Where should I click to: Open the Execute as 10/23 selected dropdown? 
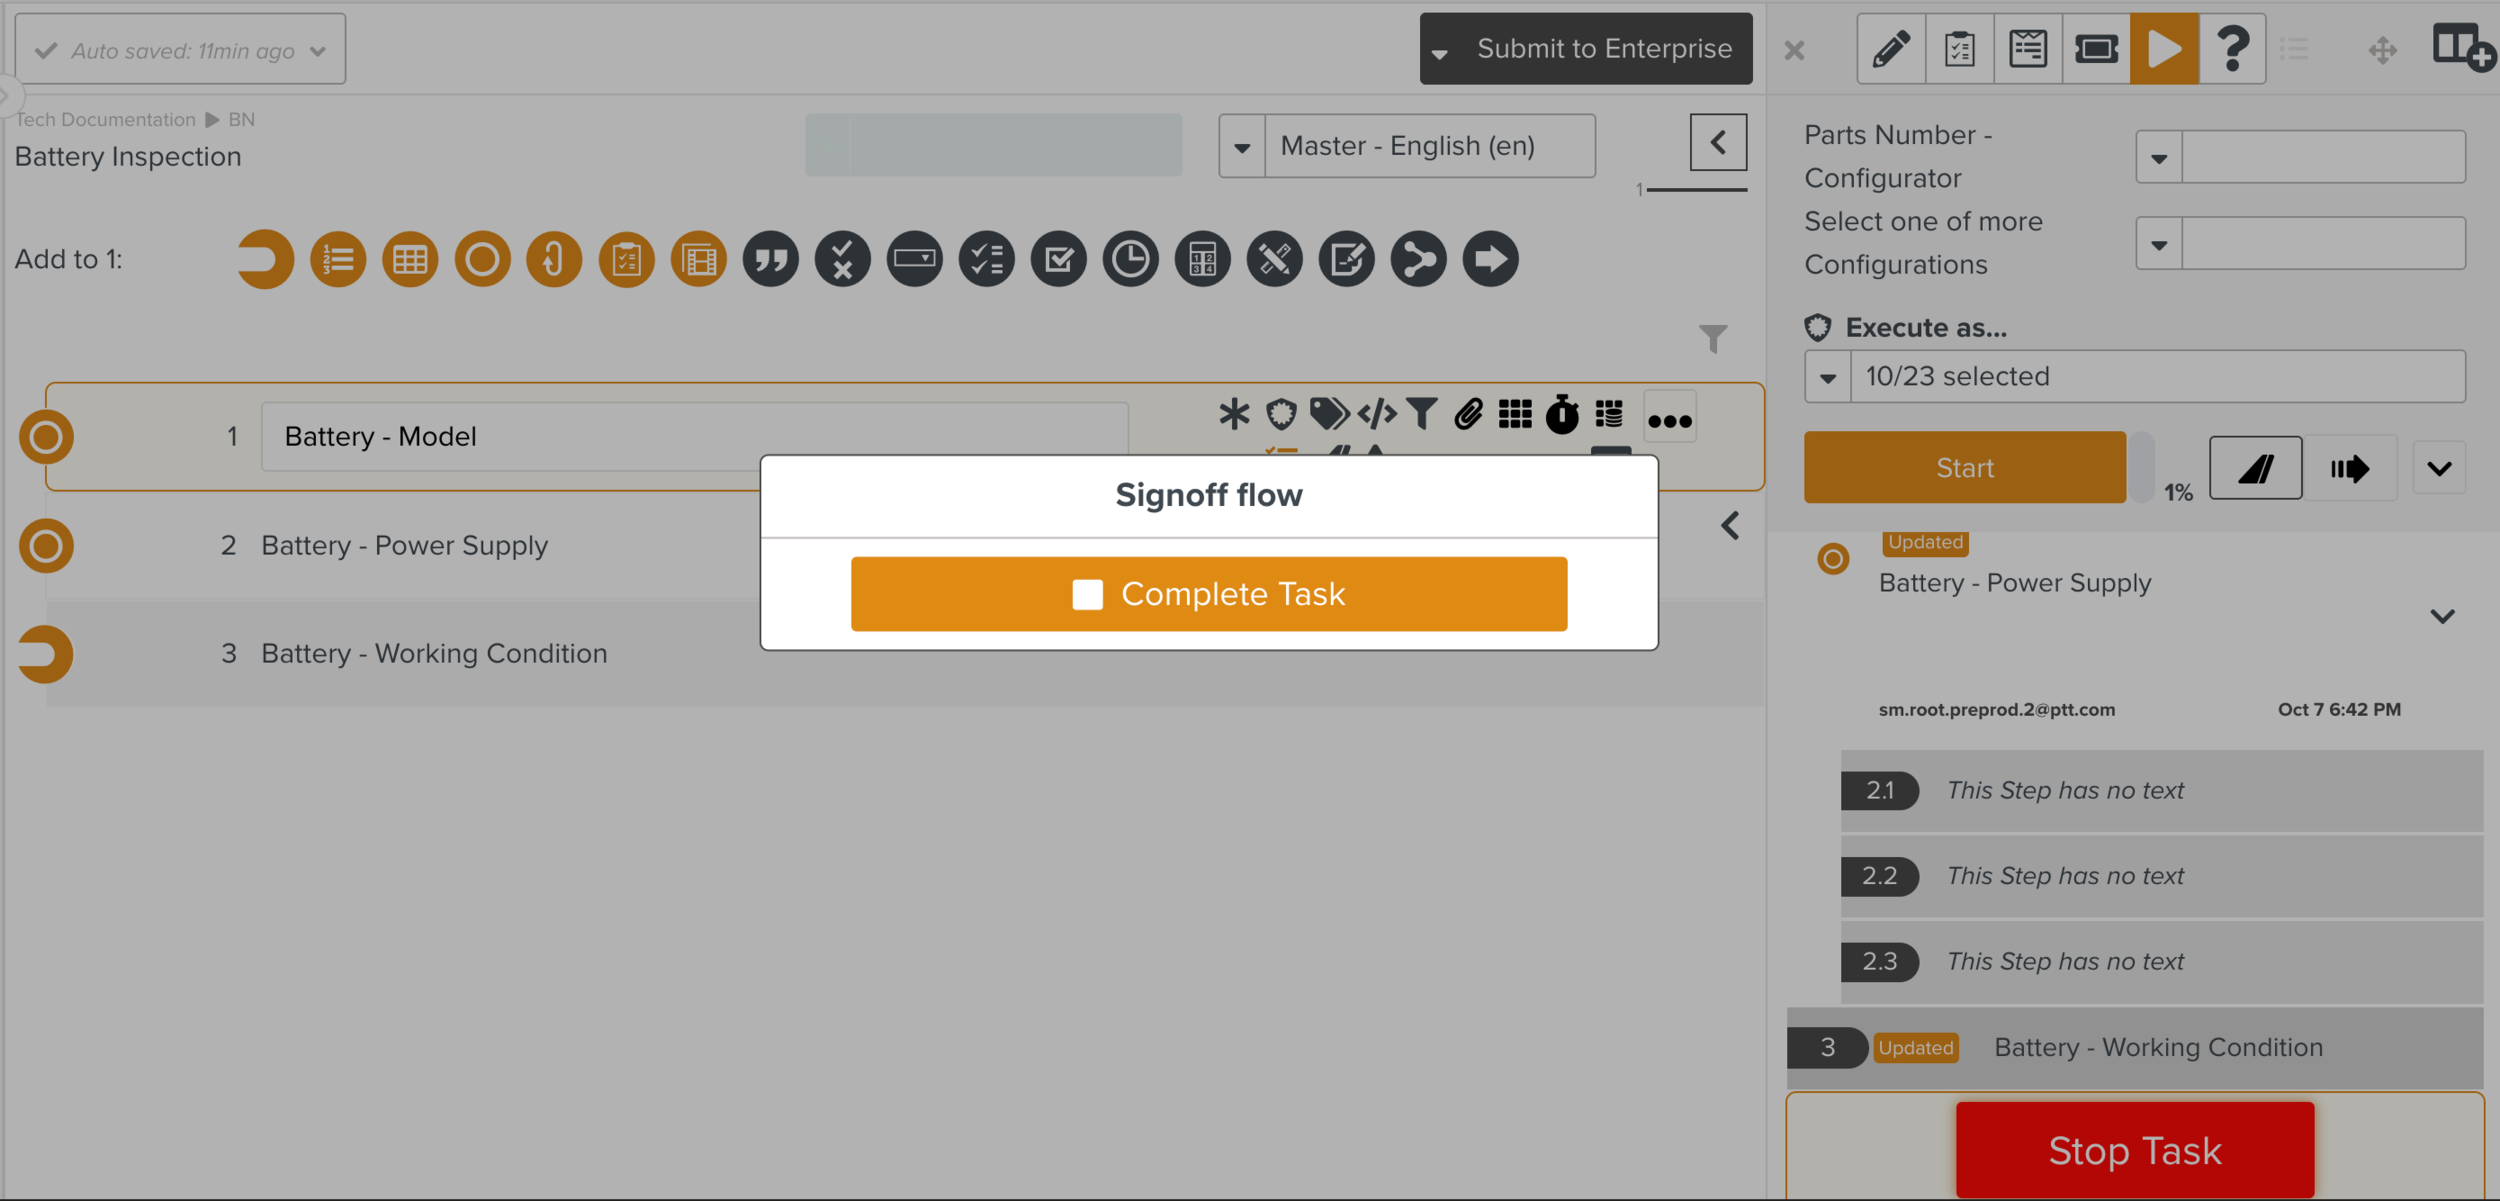1828,376
